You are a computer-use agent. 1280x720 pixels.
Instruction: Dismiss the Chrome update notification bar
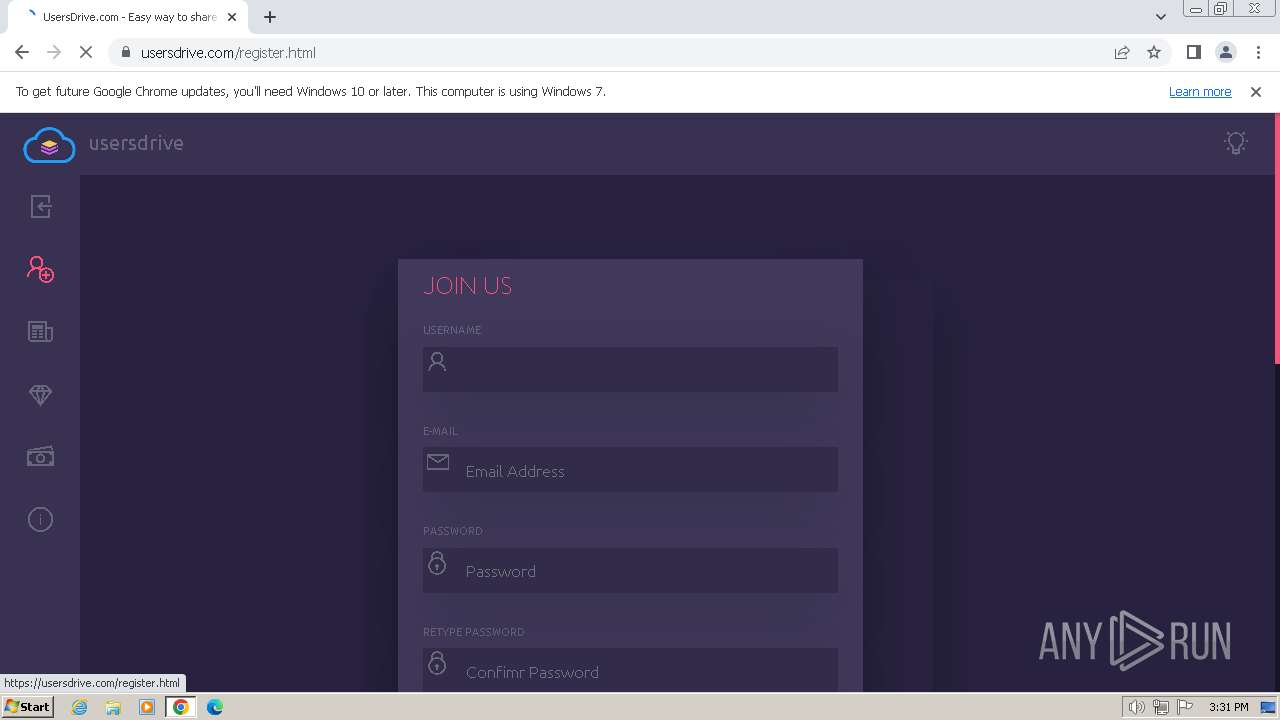point(1256,92)
